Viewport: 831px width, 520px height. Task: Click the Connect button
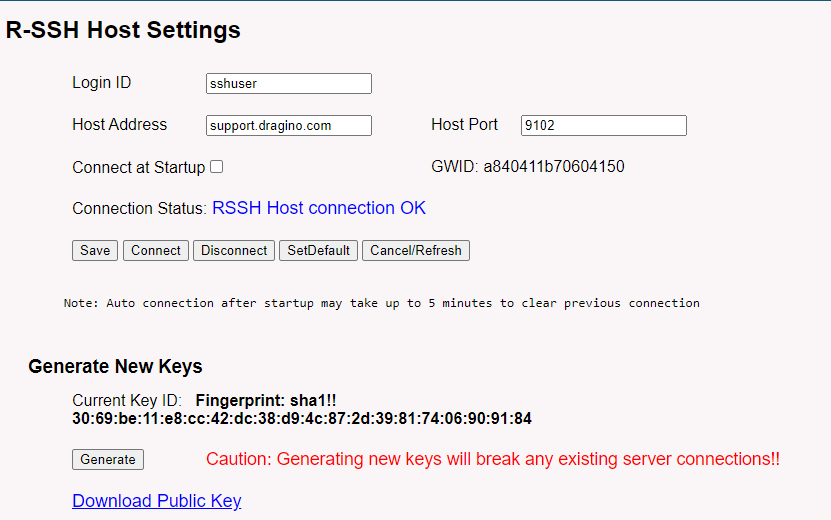coord(156,250)
